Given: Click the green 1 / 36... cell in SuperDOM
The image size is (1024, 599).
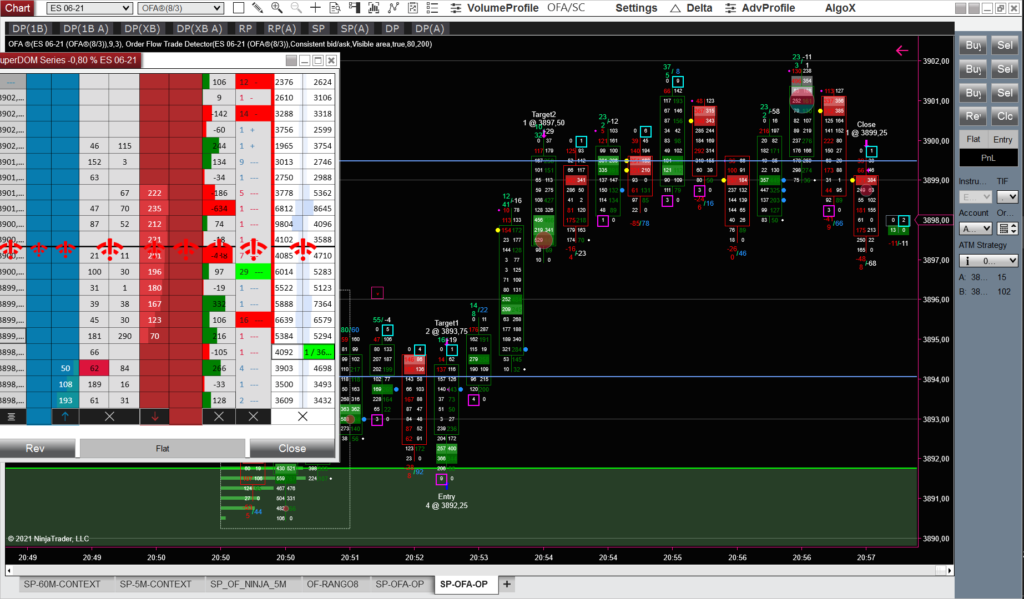Looking at the screenshot, I should click(318, 351).
